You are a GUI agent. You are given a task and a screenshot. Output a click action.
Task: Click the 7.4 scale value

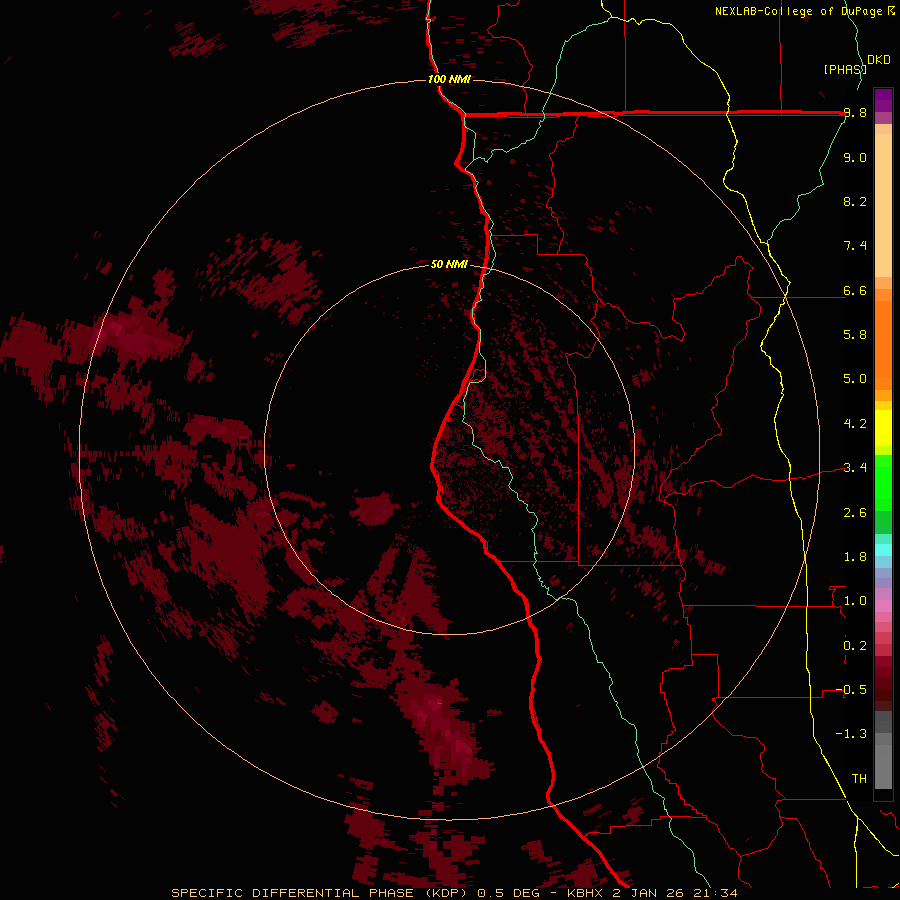pos(855,246)
